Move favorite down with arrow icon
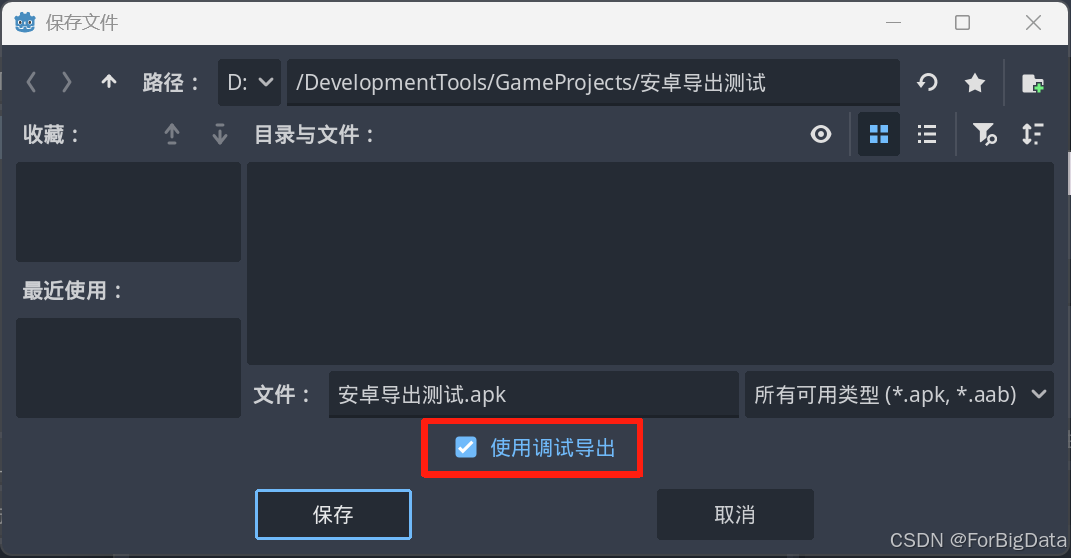Viewport: 1071px width, 558px height. [219, 135]
